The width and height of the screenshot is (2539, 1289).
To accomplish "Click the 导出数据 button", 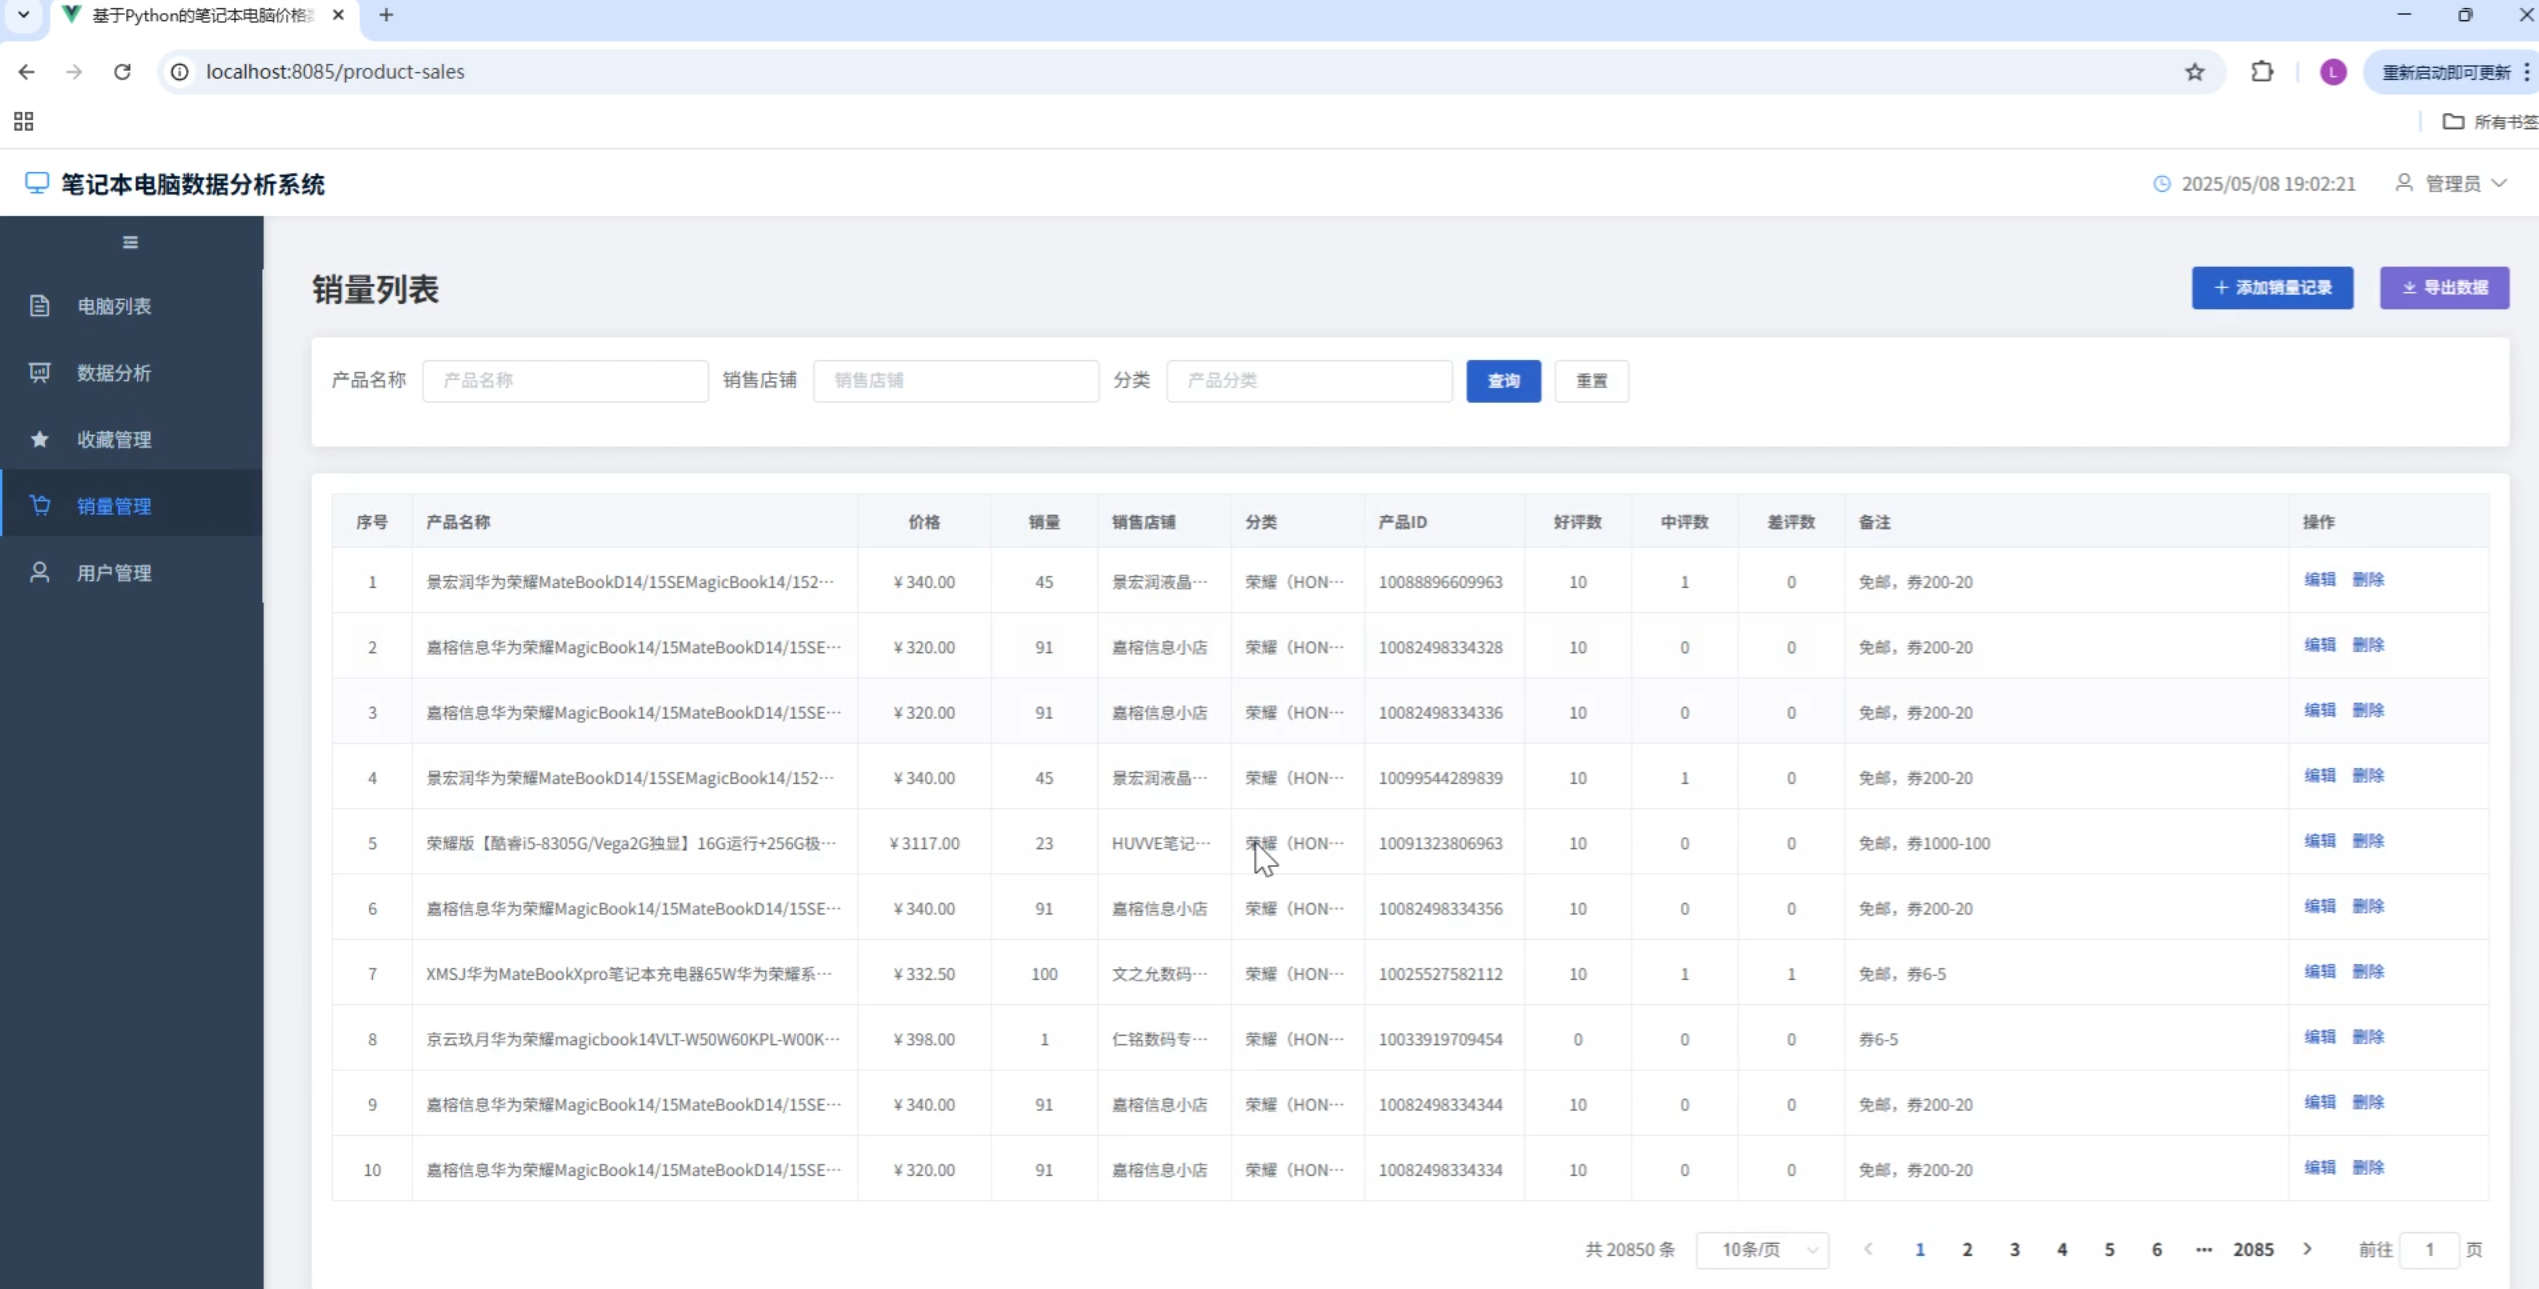I will (x=2444, y=288).
